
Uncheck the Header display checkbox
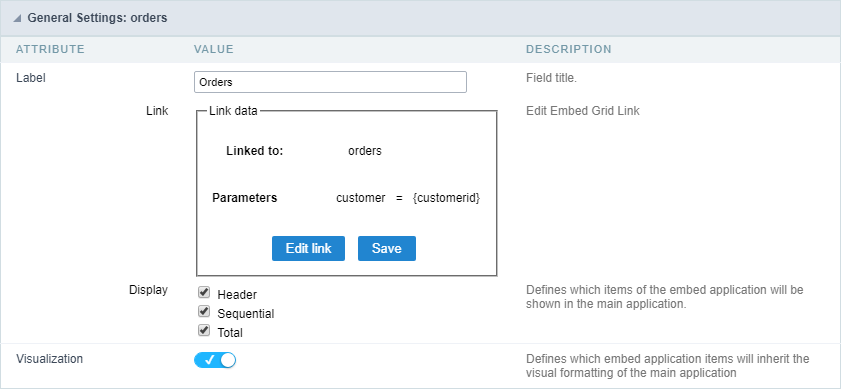tap(204, 293)
